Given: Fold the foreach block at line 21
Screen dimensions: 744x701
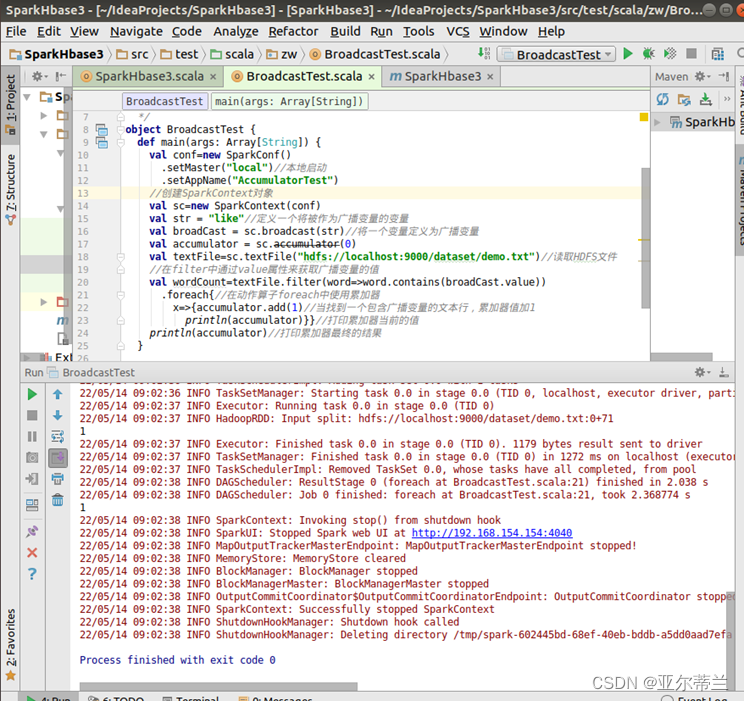Looking at the screenshot, I should coord(121,295).
